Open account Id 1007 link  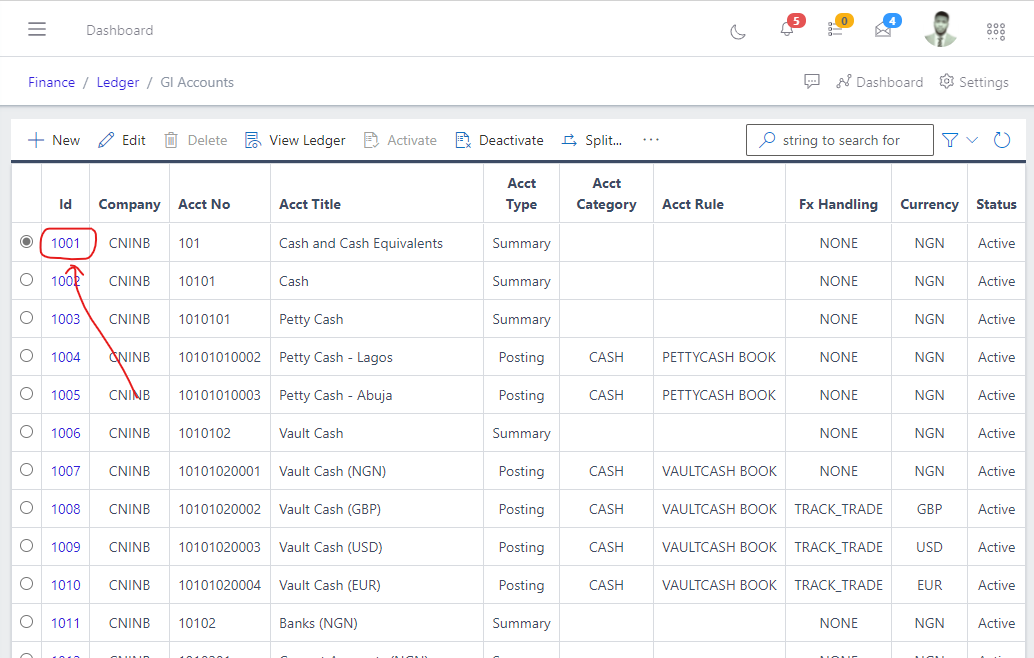click(x=66, y=471)
